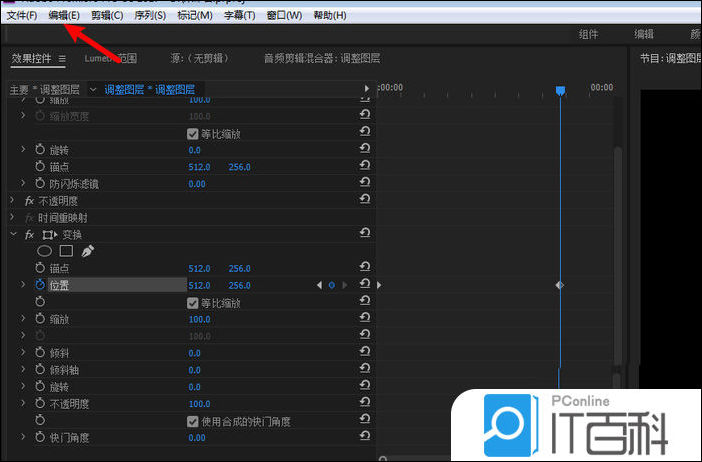This screenshot has height=462, width=702.
Task: Uncheck 使用合成的快门角度 checkbox
Action: pyautogui.click(x=193, y=421)
